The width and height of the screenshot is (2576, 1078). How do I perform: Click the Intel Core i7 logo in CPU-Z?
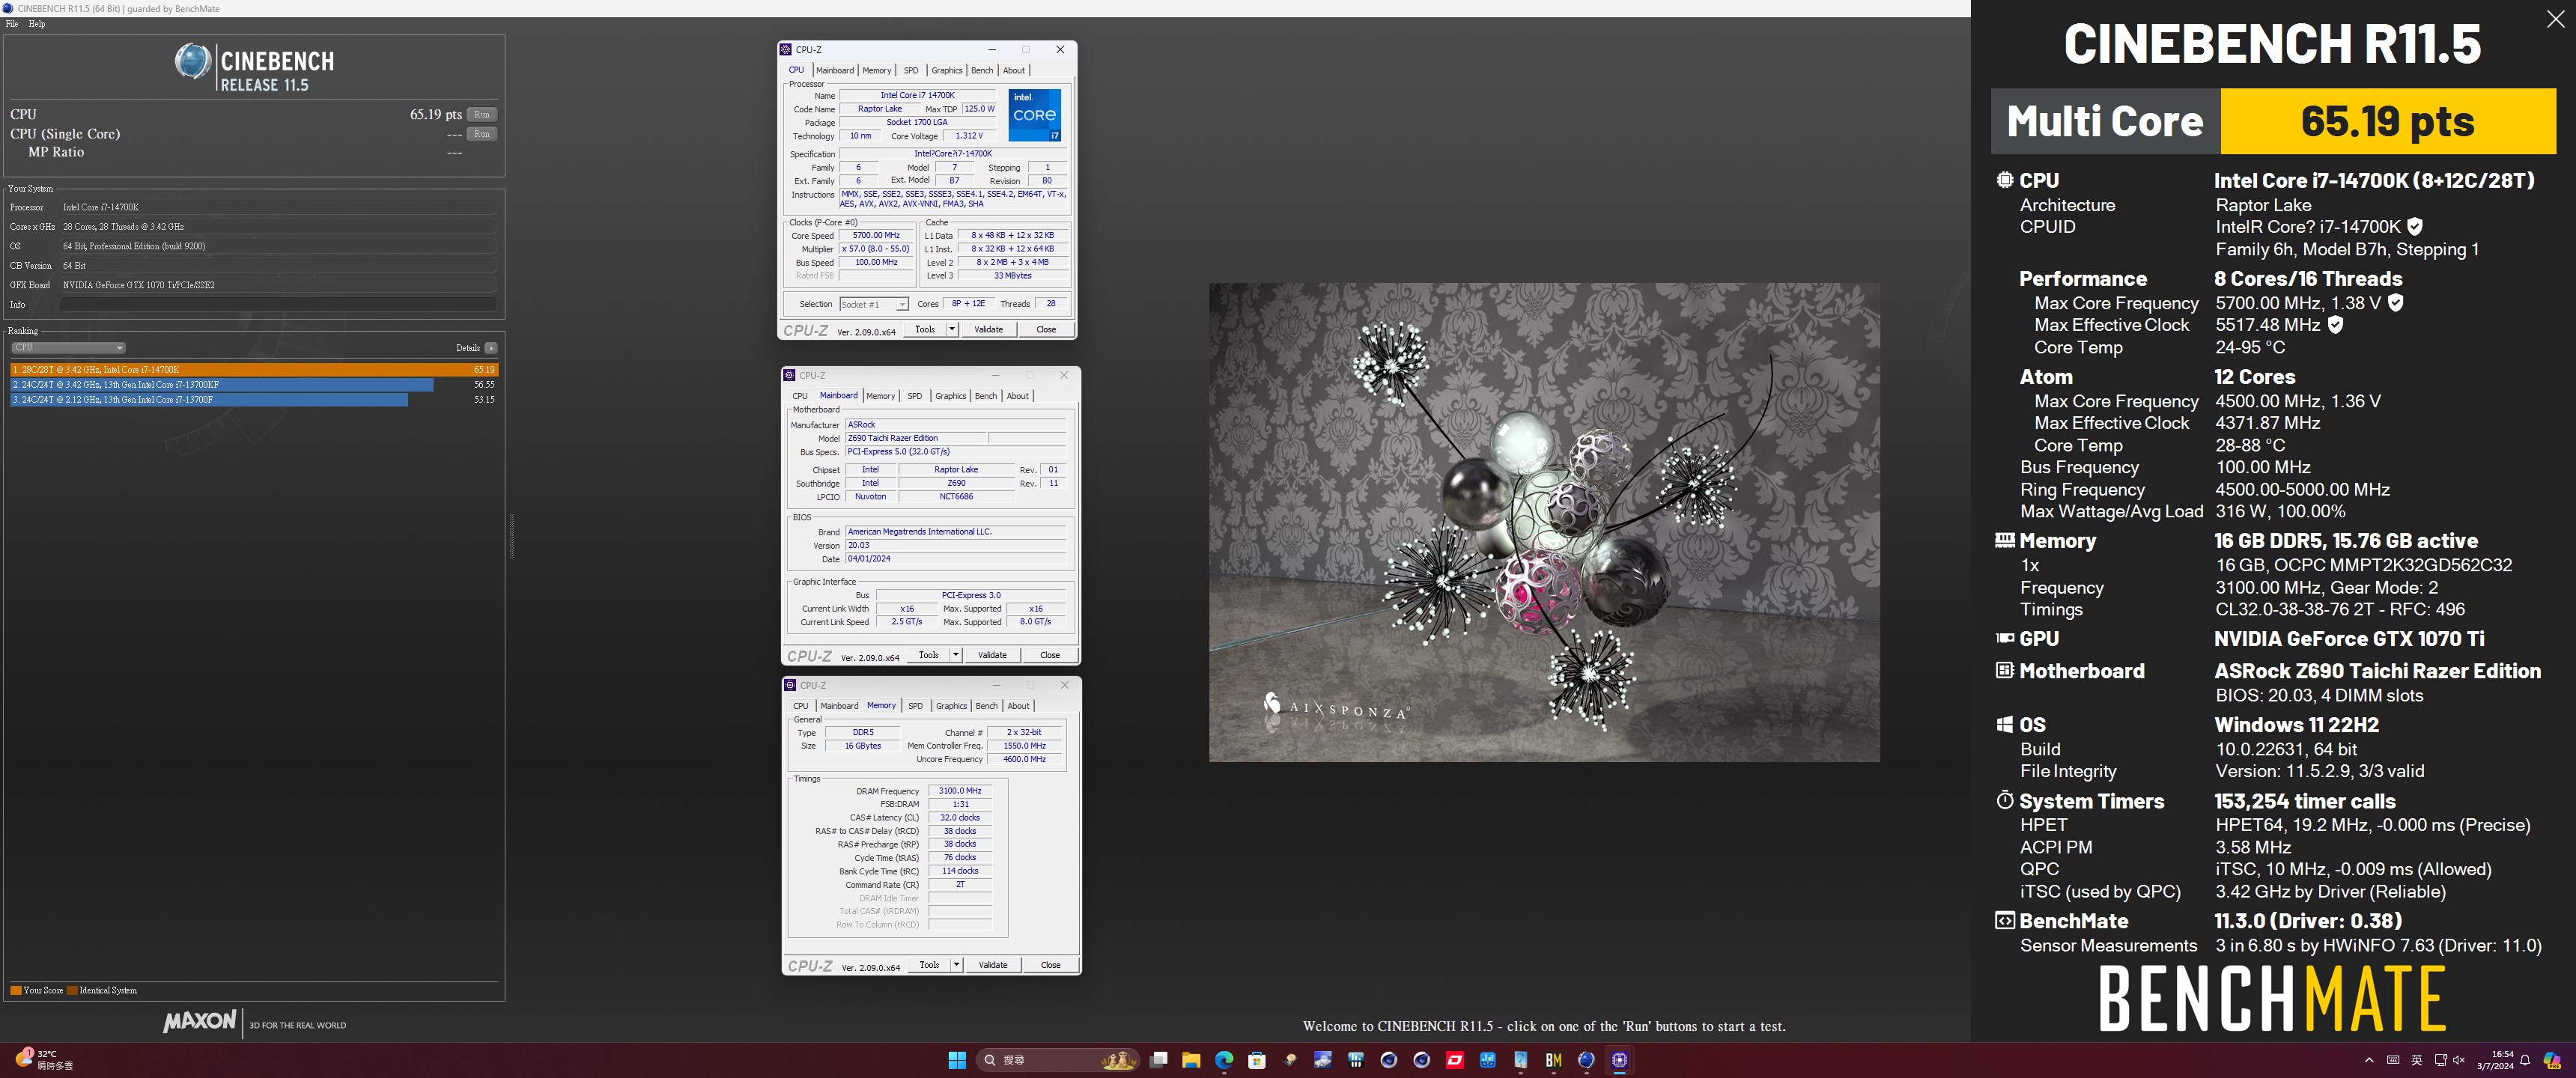tap(1034, 115)
